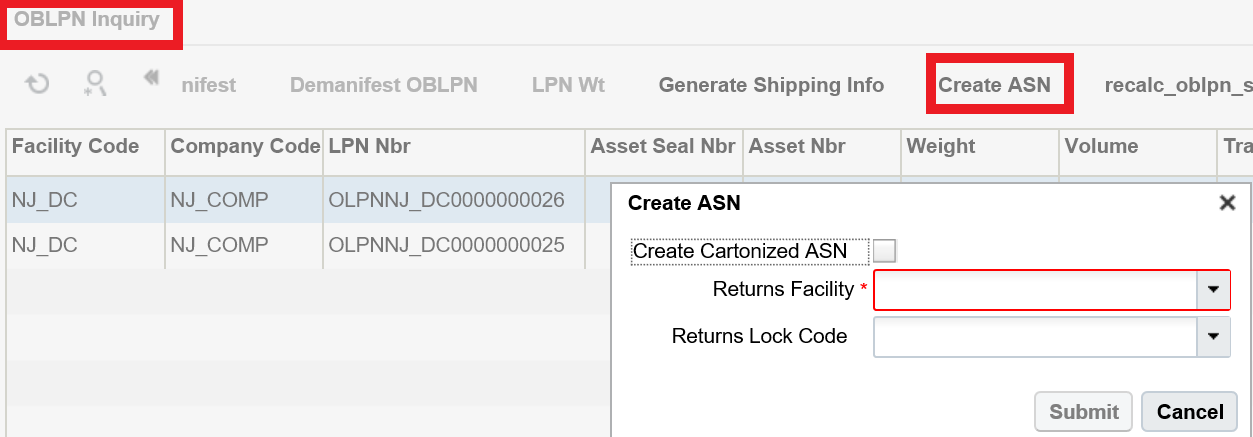Open the search magnifier icon
Image resolution: width=1253 pixels, height=437 pixels.
pyautogui.click(x=95, y=84)
